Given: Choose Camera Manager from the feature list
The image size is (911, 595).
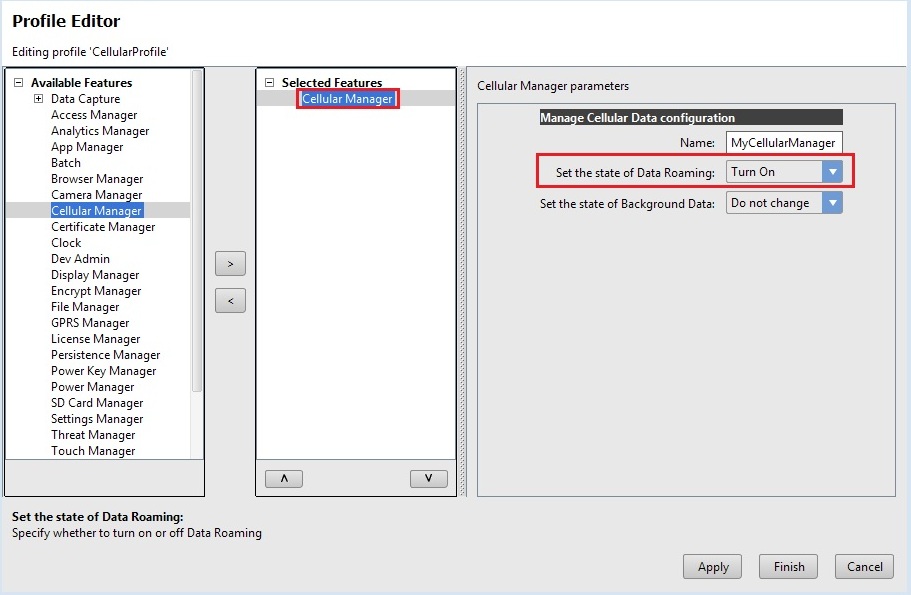Looking at the screenshot, I should coord(96,195).
